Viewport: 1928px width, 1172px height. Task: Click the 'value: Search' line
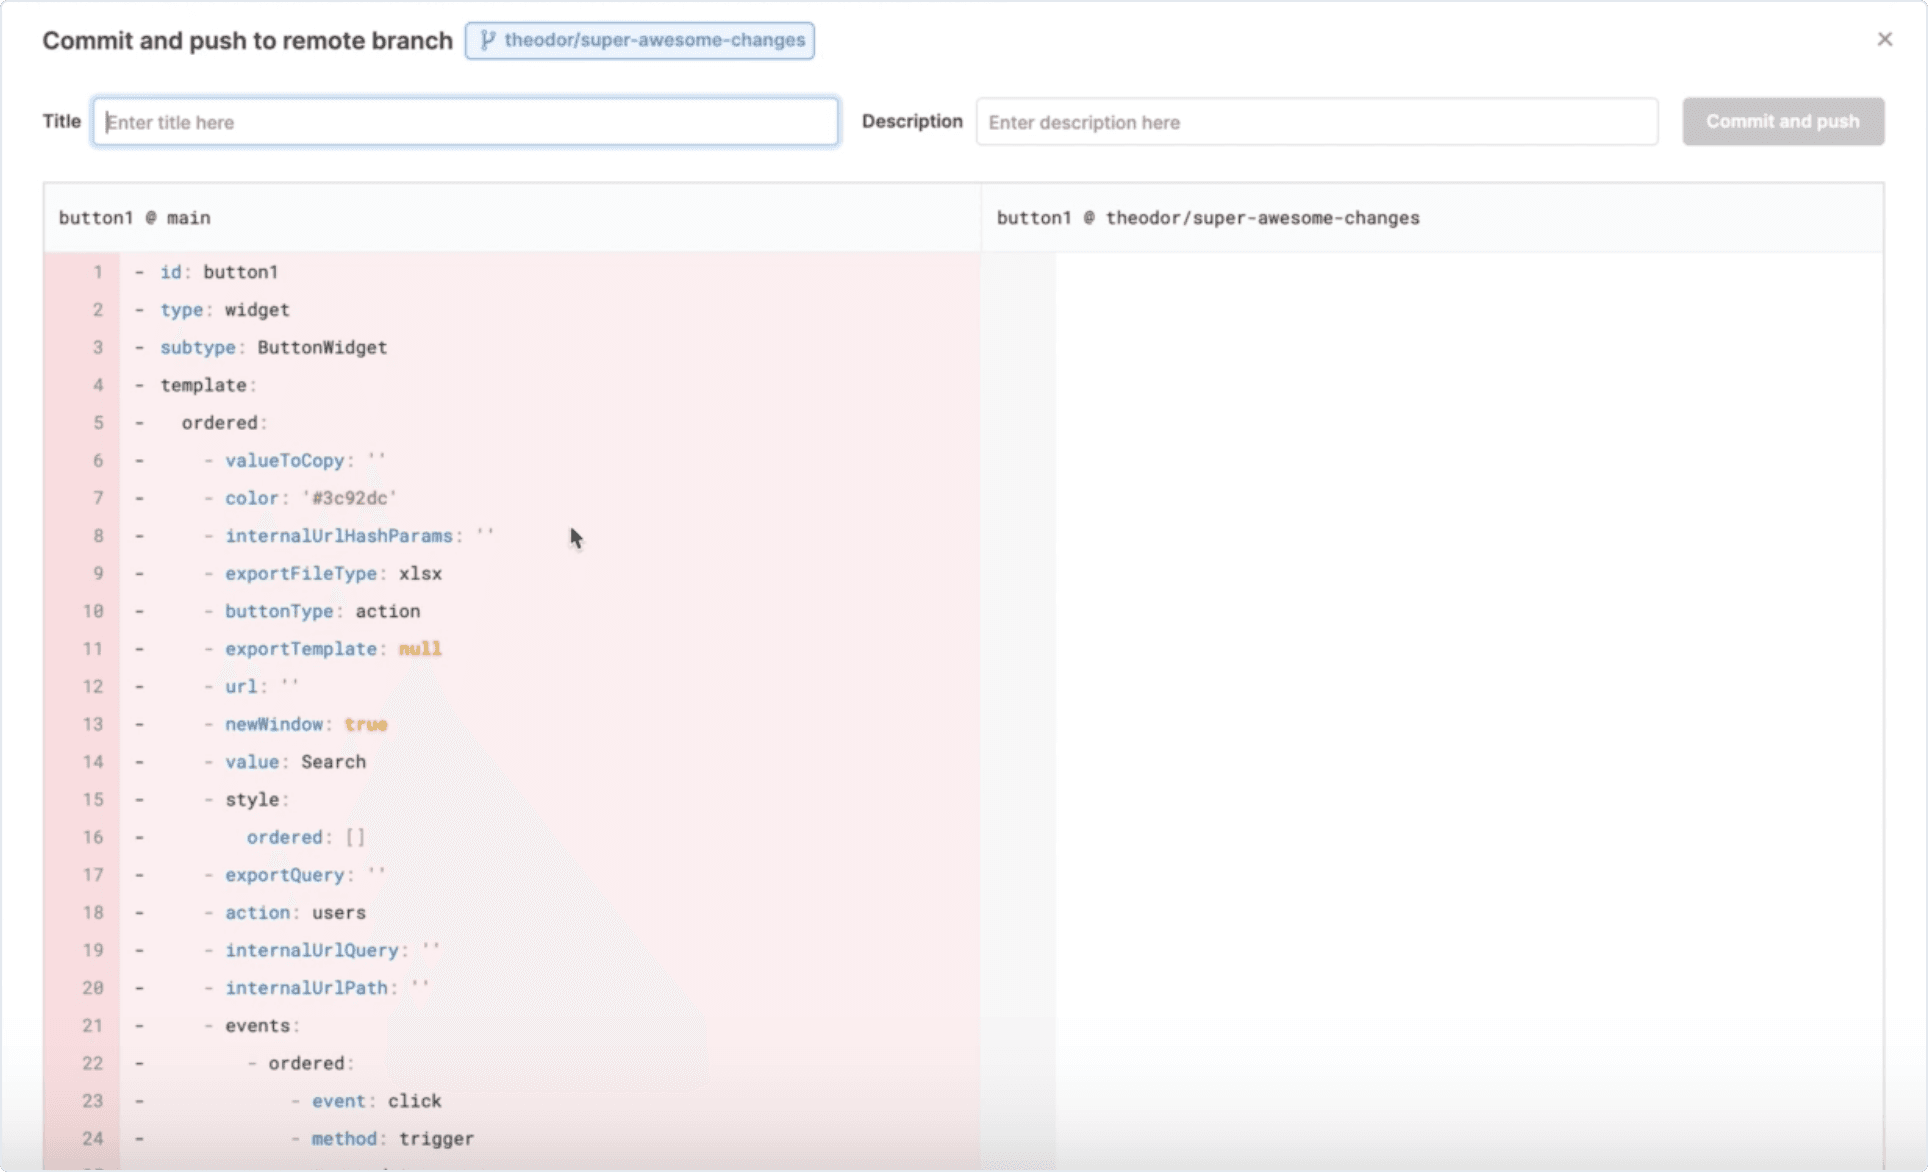295,761
